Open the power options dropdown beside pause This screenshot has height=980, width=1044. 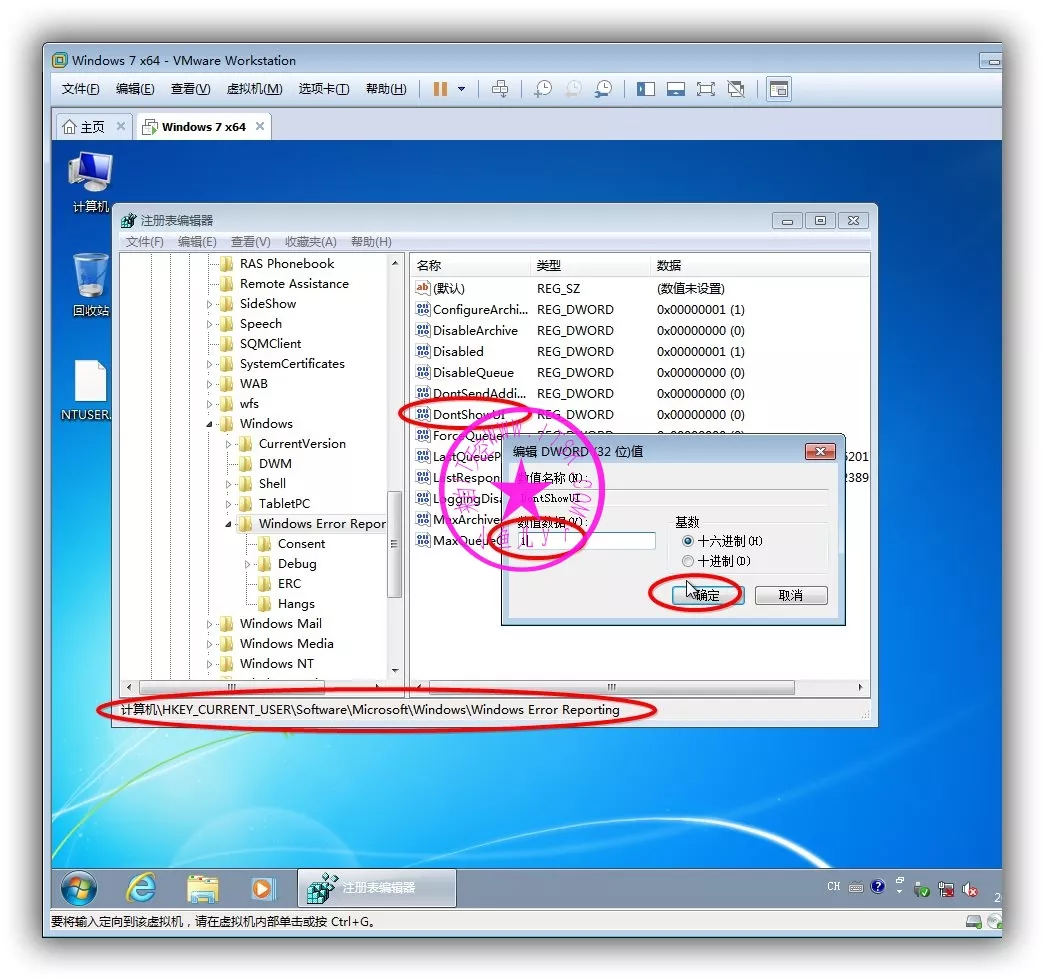tap(461, 89)
